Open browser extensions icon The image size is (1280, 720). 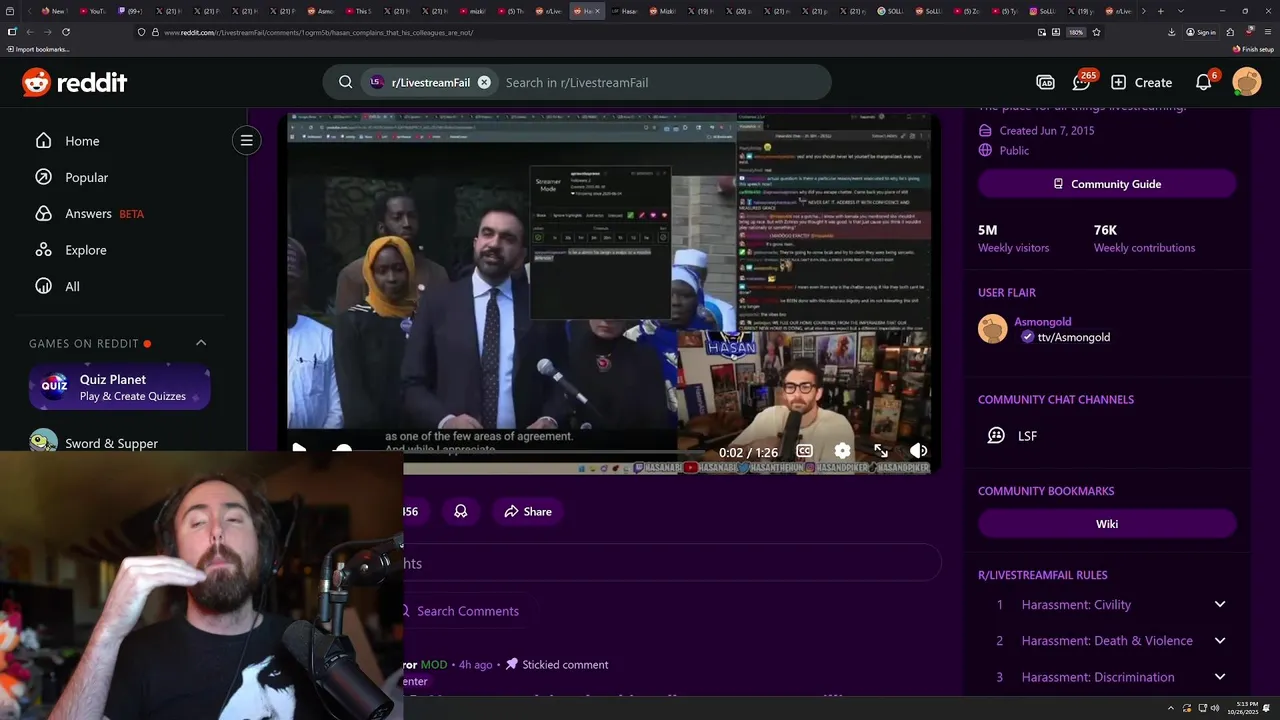1230,32
